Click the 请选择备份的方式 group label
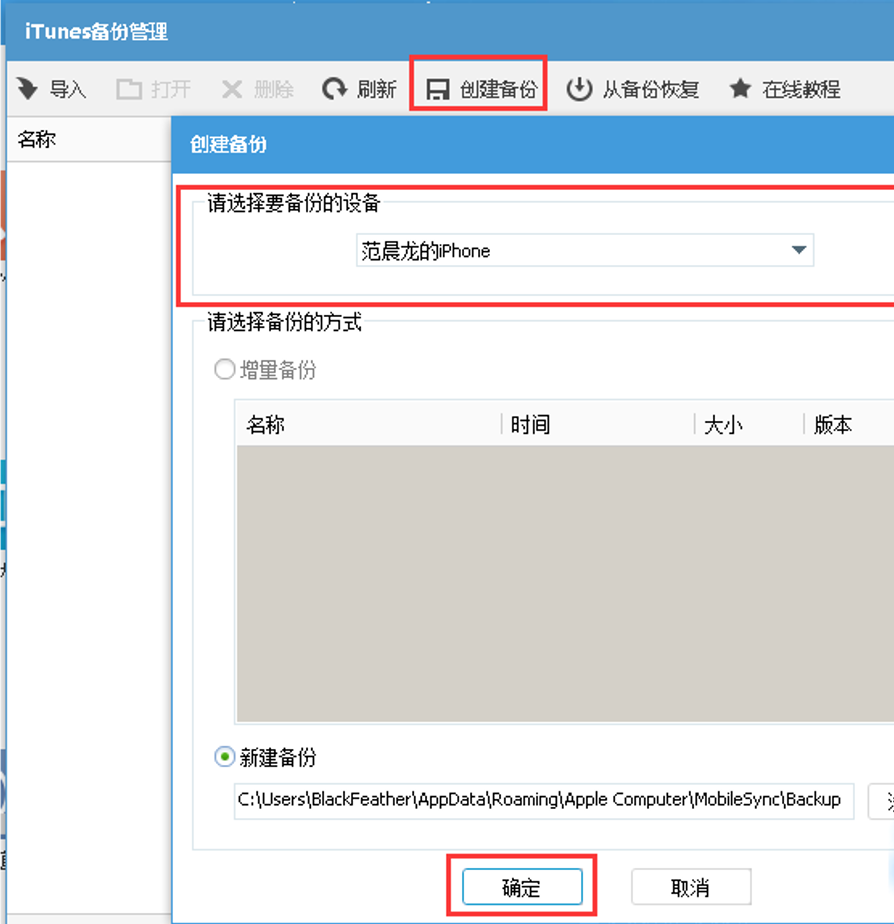 tap(284, 322)
